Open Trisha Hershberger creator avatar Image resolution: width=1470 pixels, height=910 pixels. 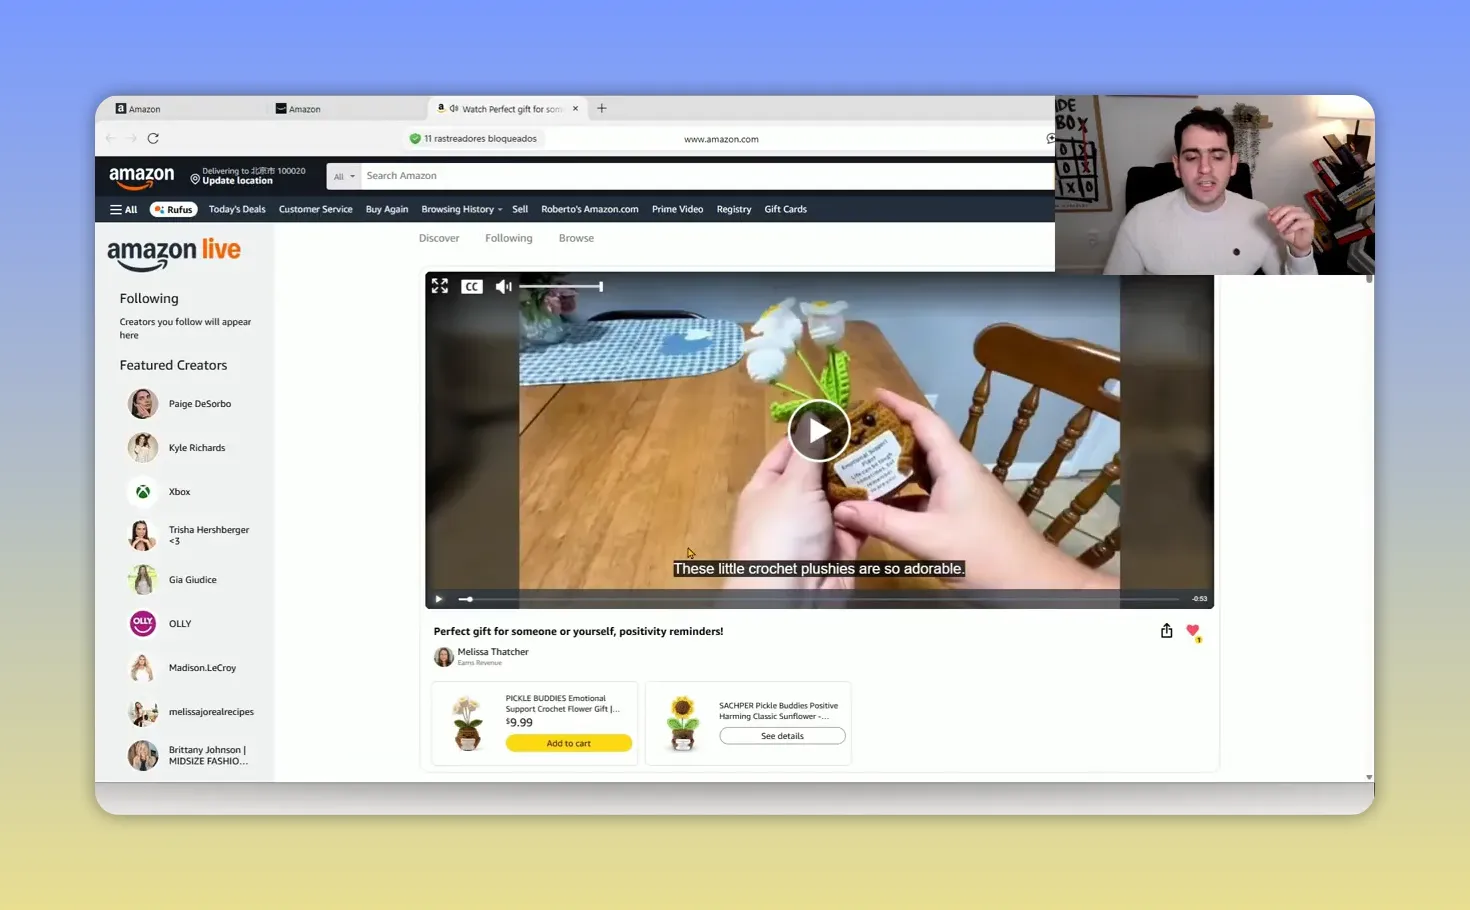(143, 536)
